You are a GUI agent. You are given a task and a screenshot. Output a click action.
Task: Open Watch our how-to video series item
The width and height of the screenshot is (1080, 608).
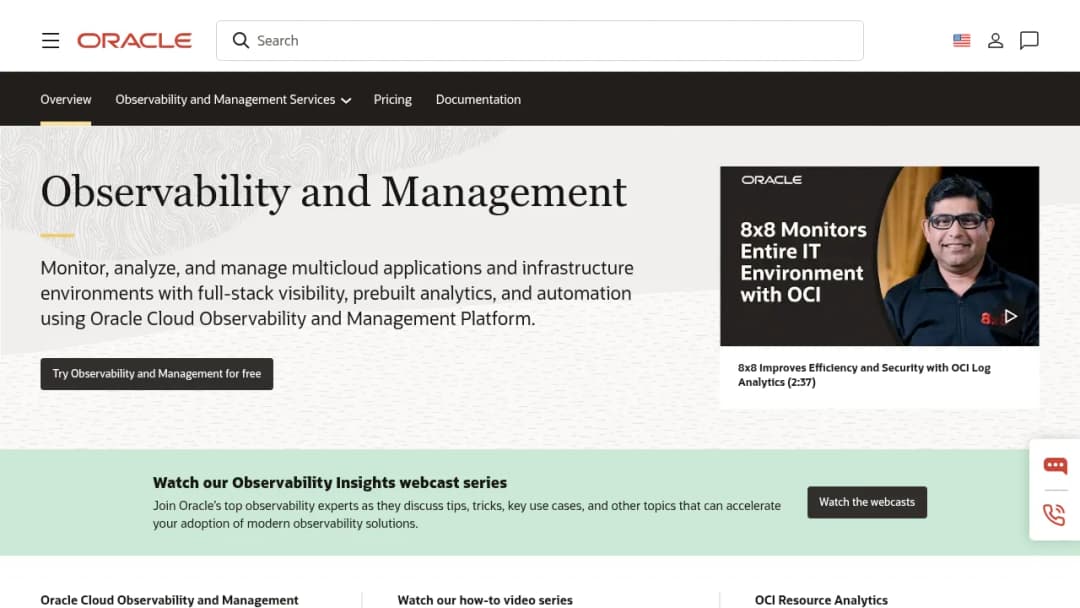tap(485, 600)
